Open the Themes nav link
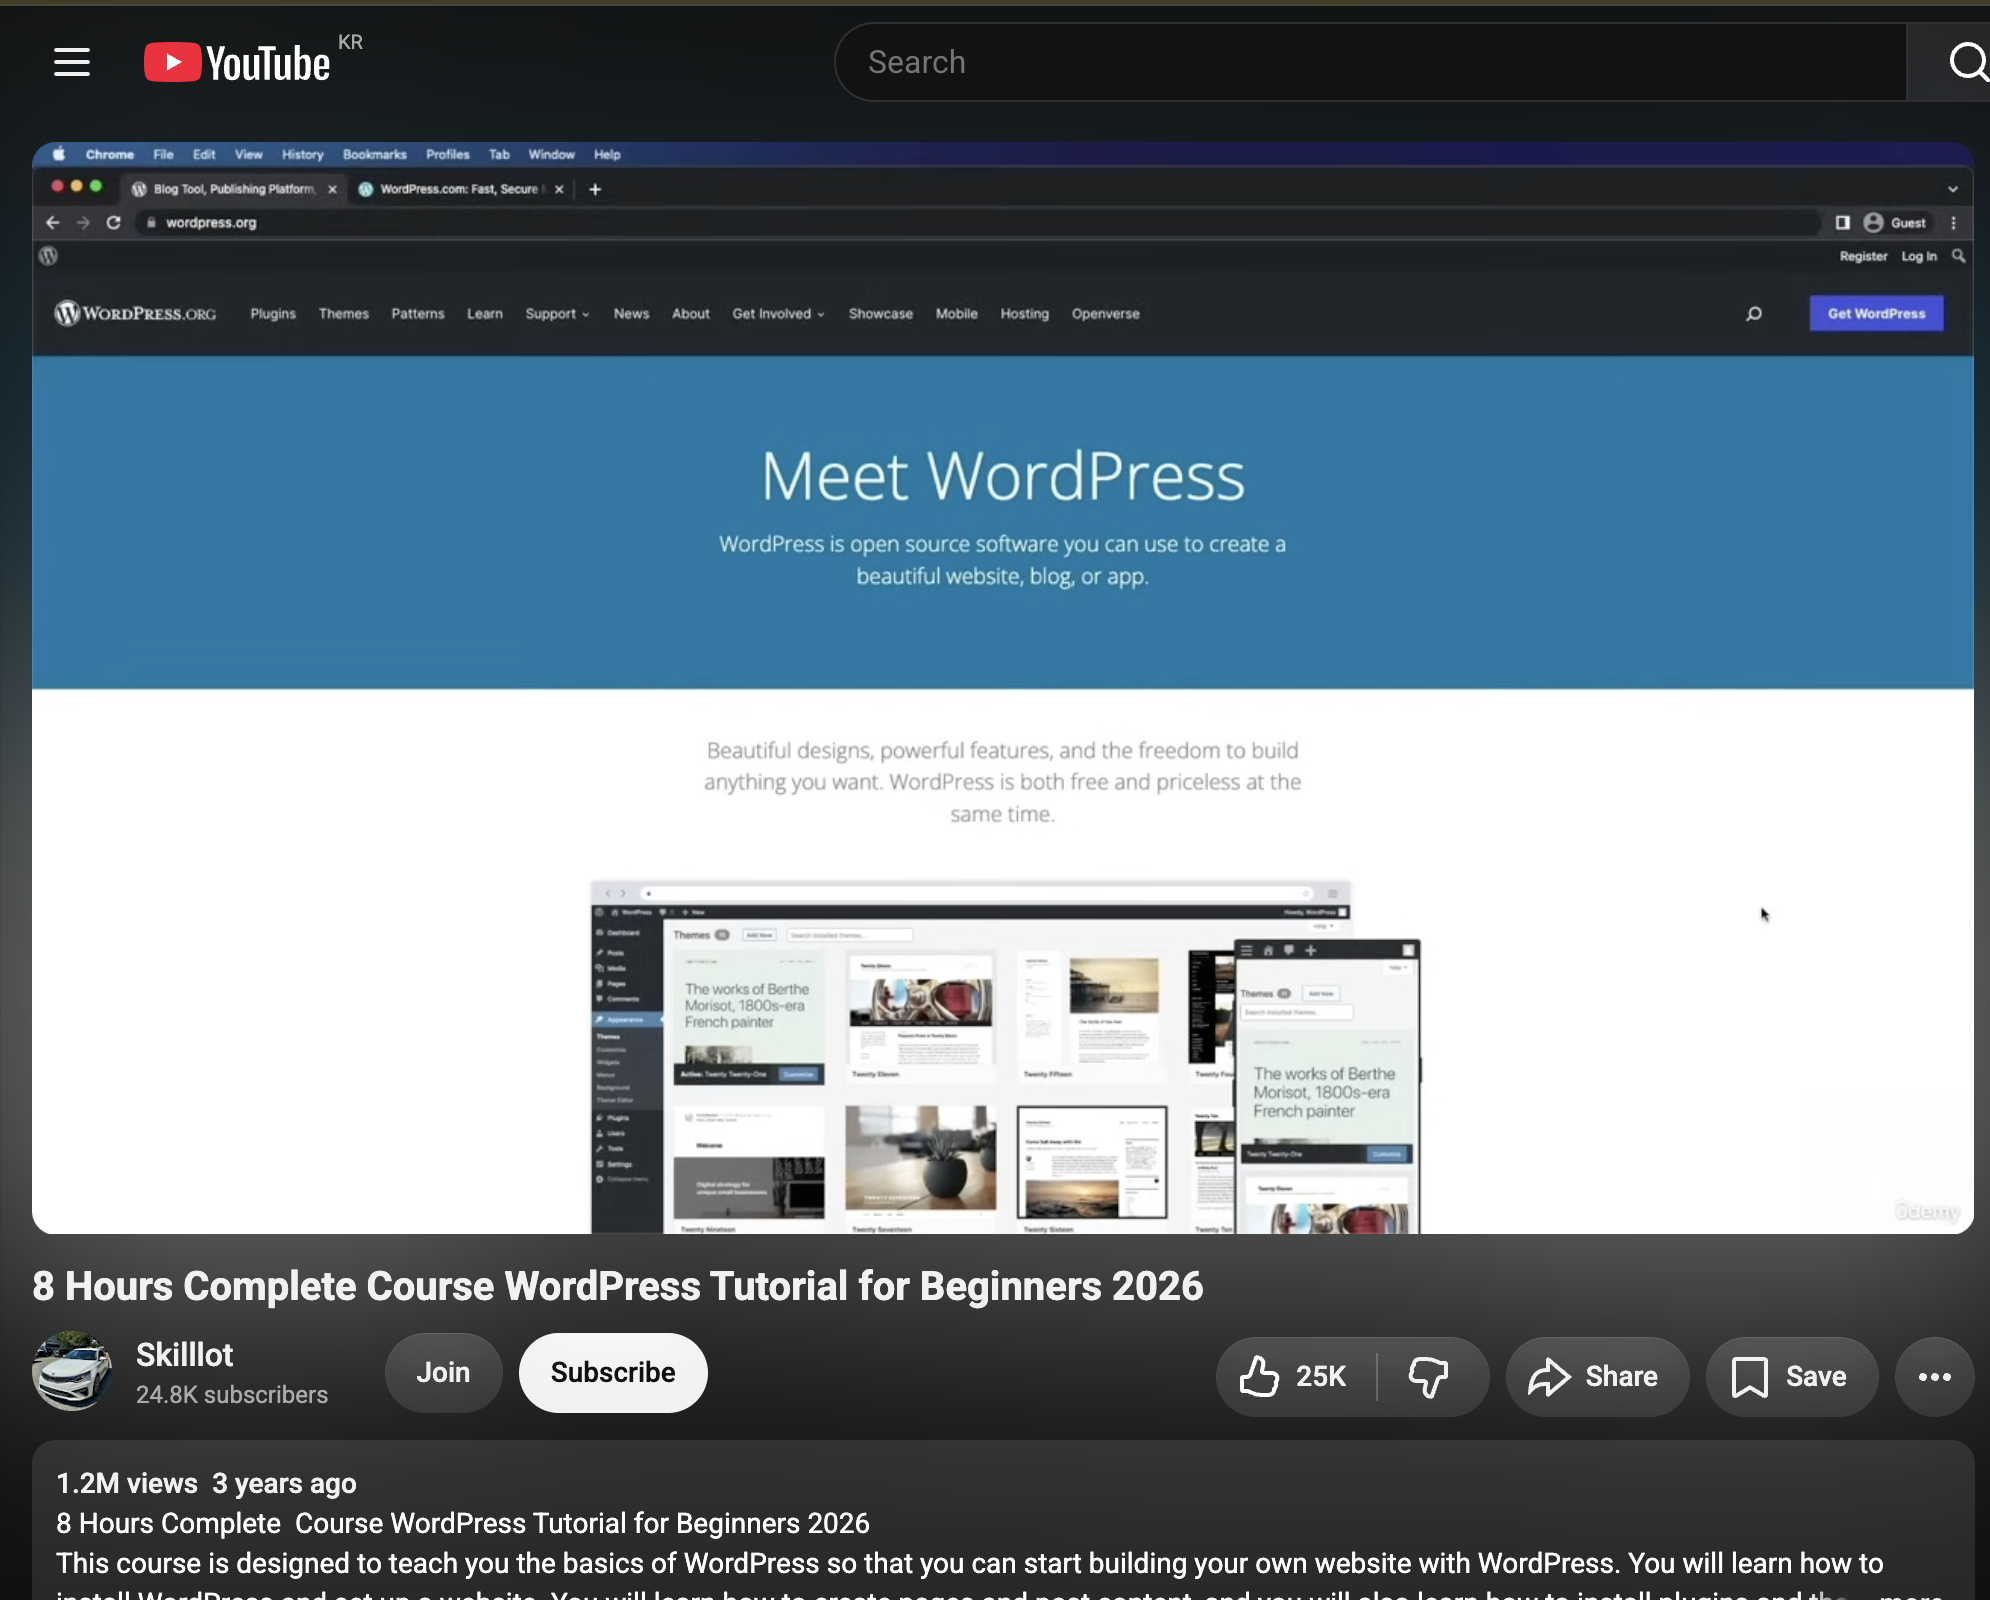1990x1600 pixels. tap(343, 313)
